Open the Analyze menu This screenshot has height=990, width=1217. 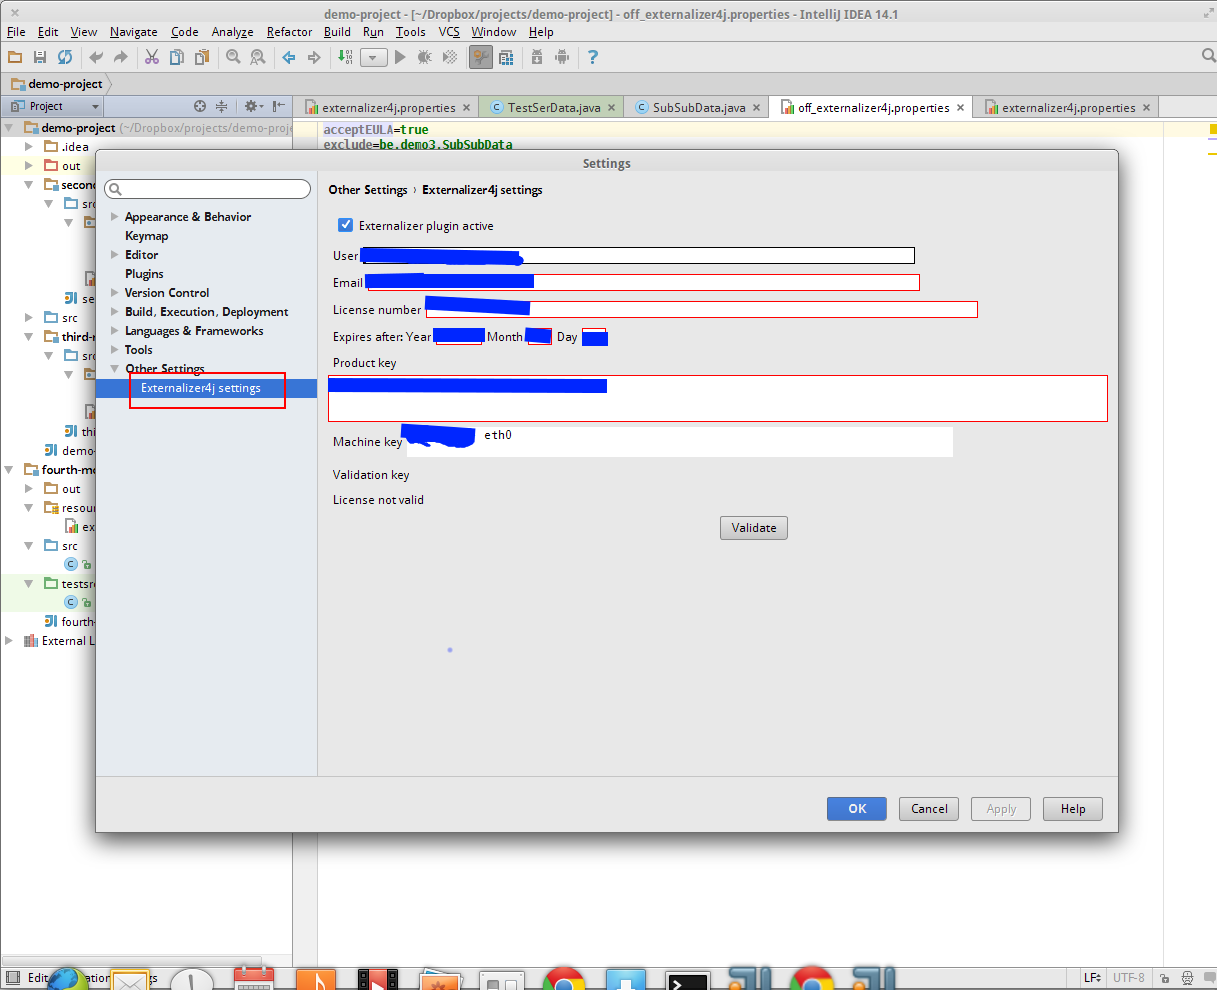(232, 32)
